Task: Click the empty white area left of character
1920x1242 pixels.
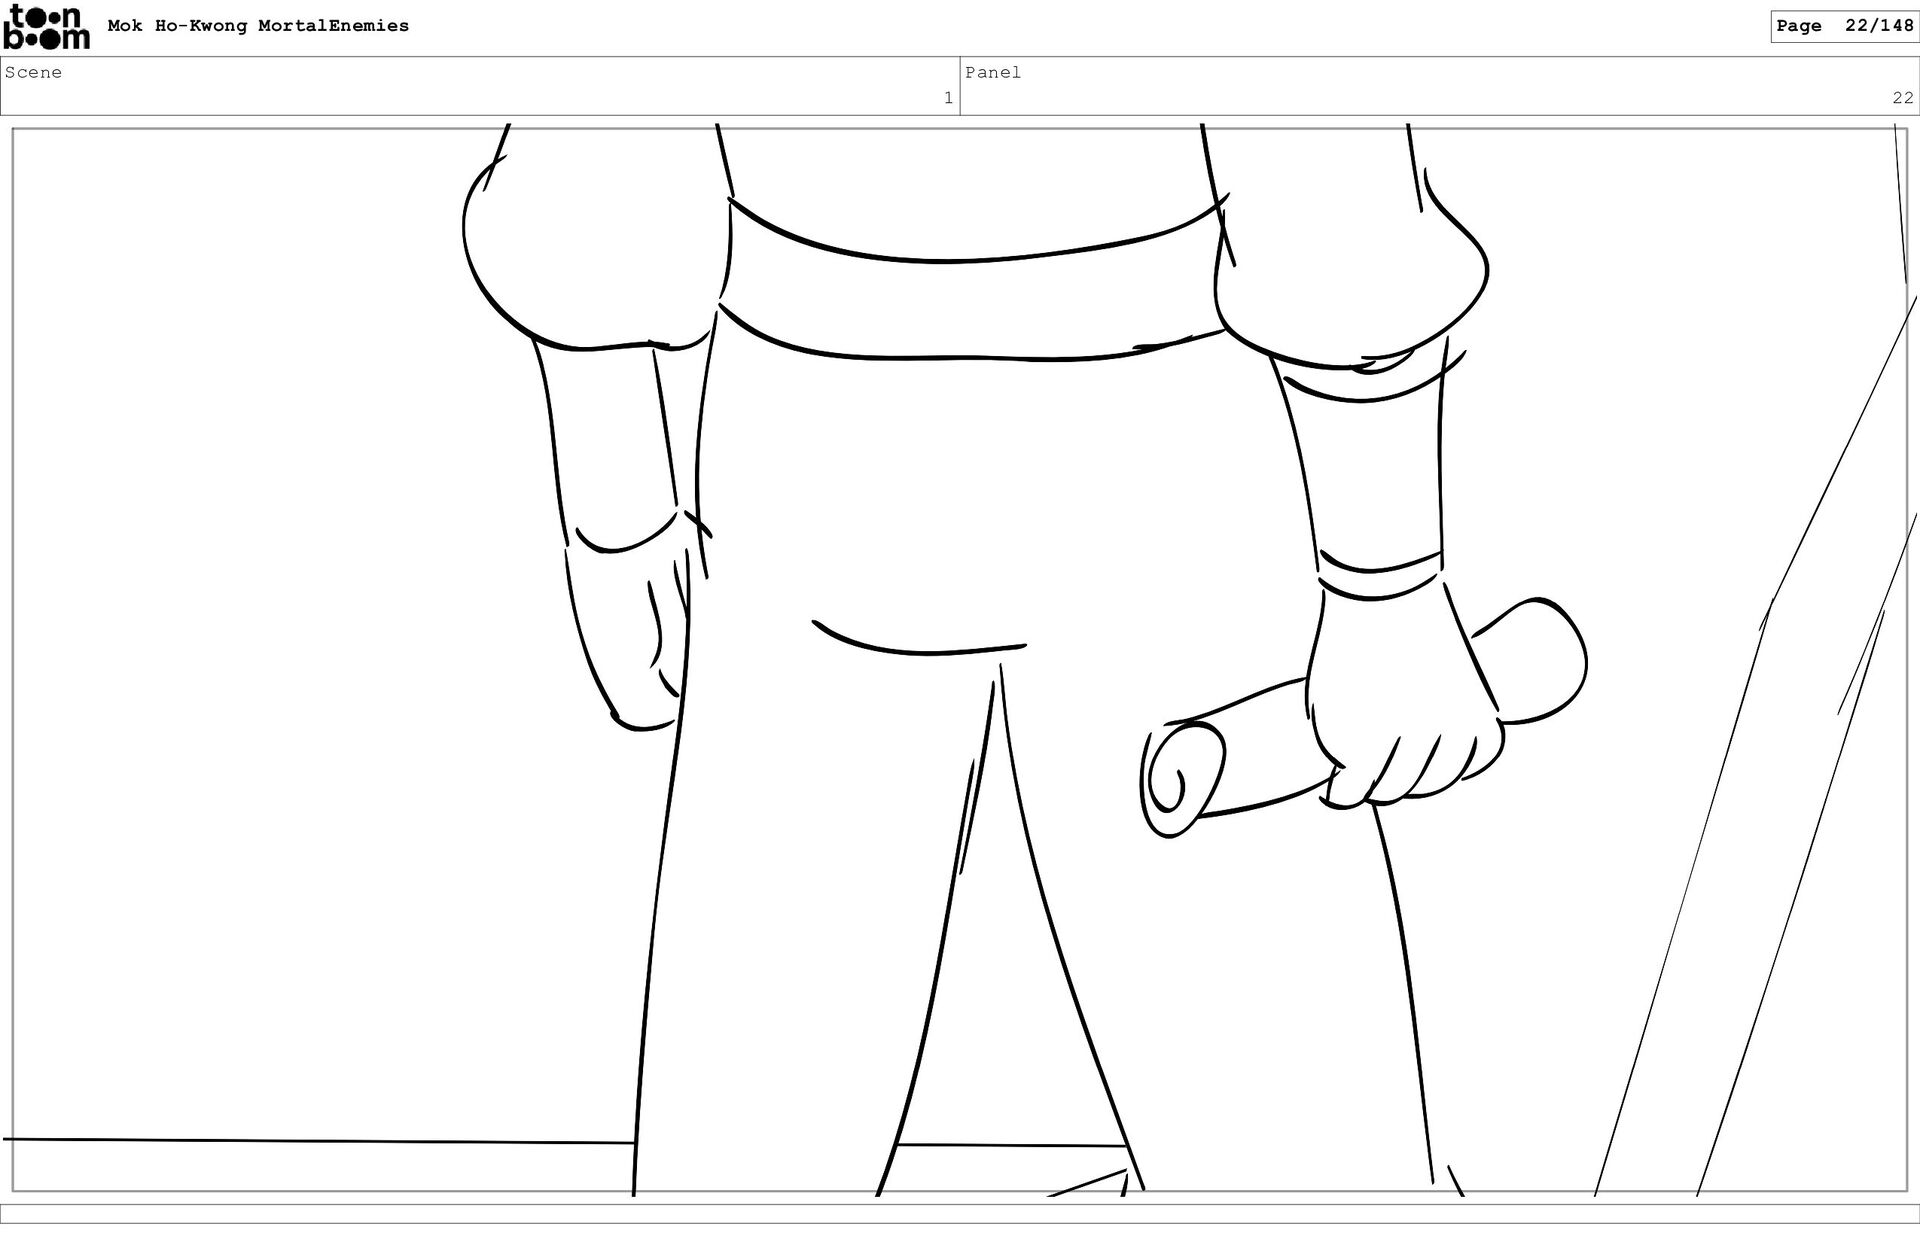Action: [250, 600]
